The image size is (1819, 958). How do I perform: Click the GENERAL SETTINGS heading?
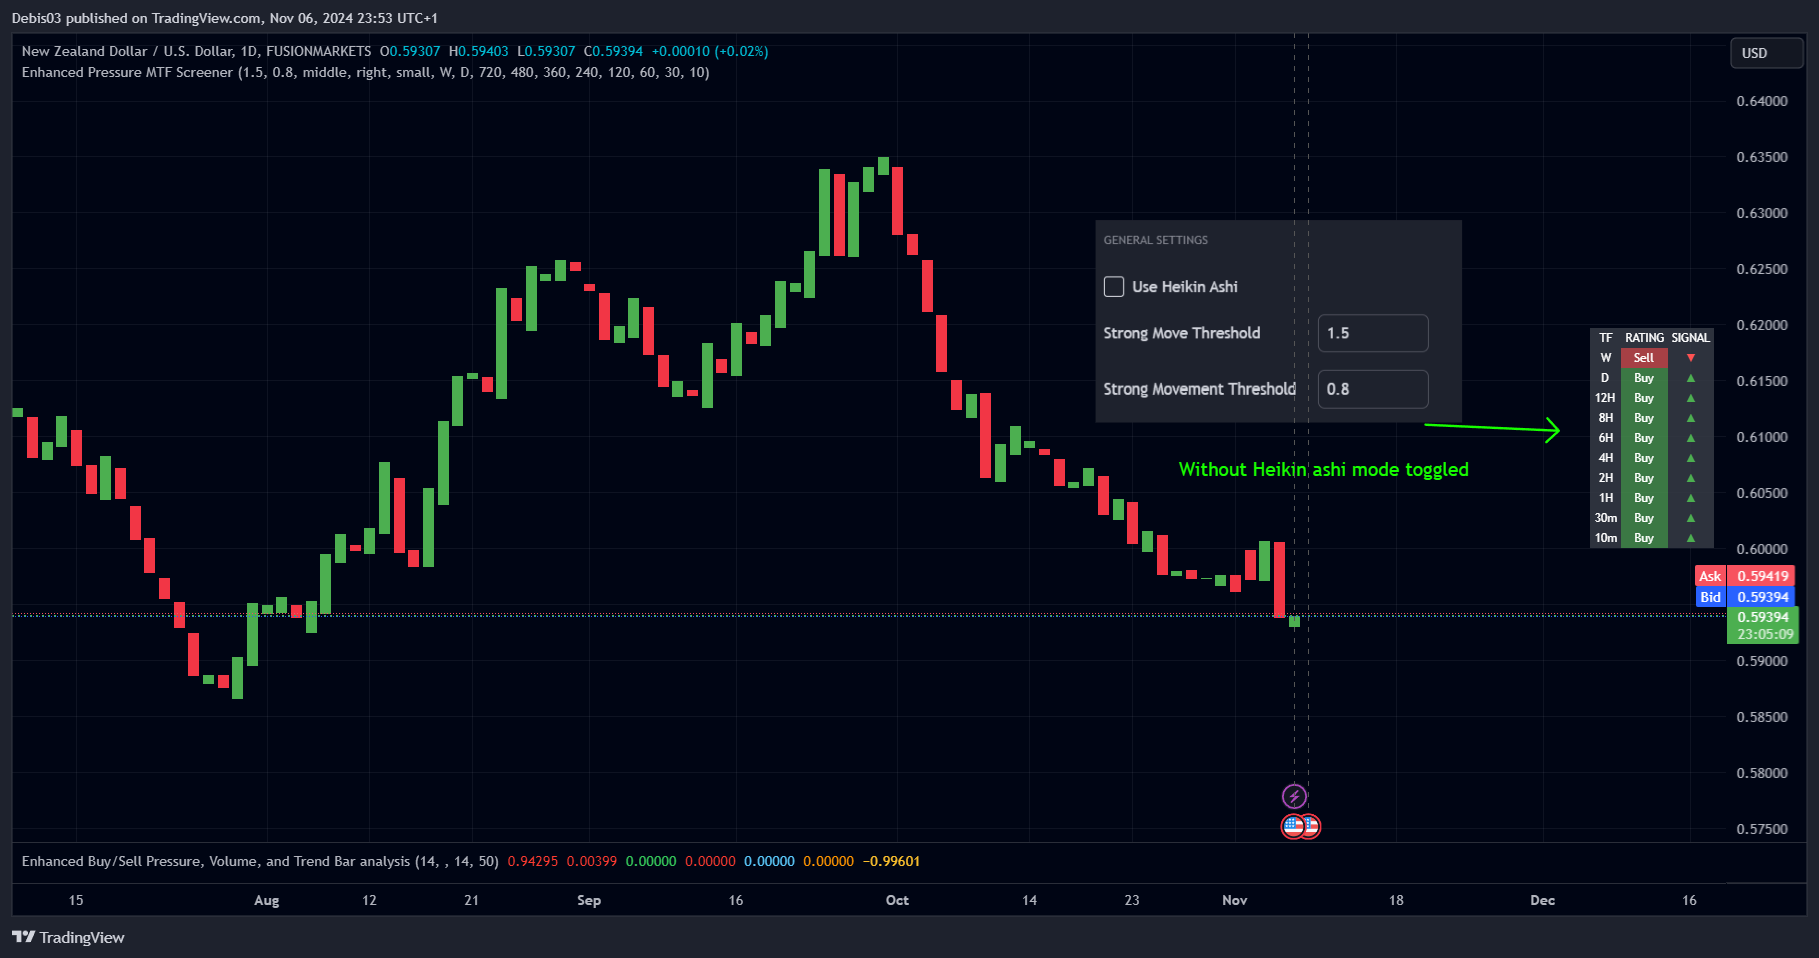[x=1155, y=240]
